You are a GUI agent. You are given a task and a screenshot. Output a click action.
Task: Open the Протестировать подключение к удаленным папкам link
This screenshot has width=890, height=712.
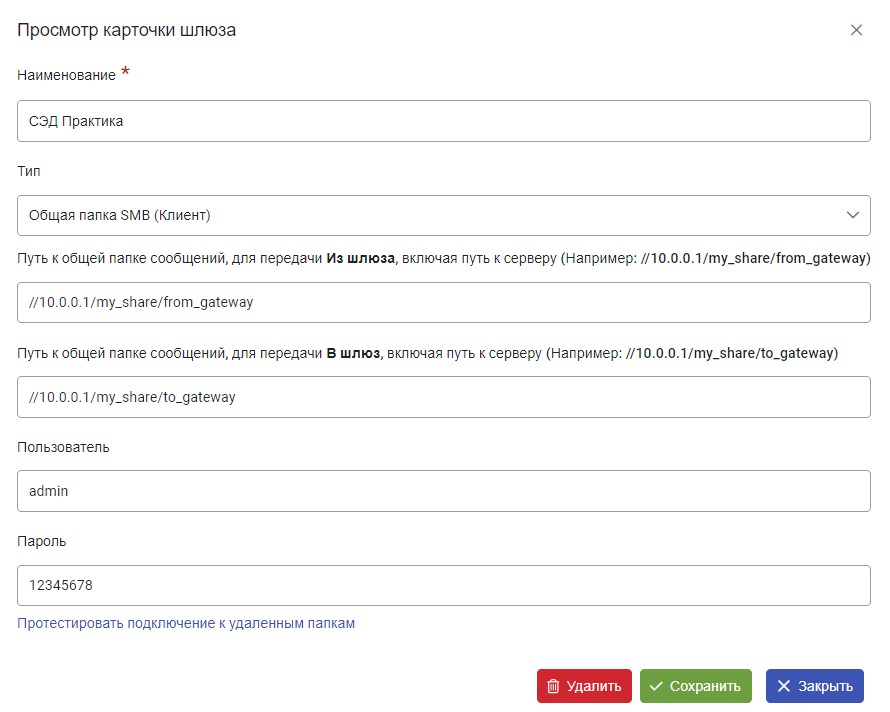click(x=186, y=623)
